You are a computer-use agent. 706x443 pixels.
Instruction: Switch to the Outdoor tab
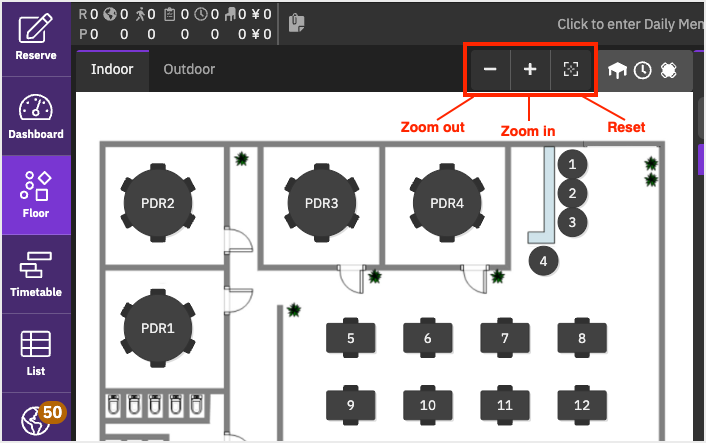click(189, 70)
